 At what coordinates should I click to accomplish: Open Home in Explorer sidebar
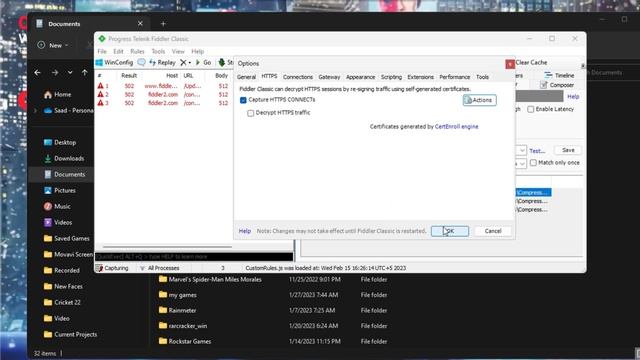coord(58,95)
